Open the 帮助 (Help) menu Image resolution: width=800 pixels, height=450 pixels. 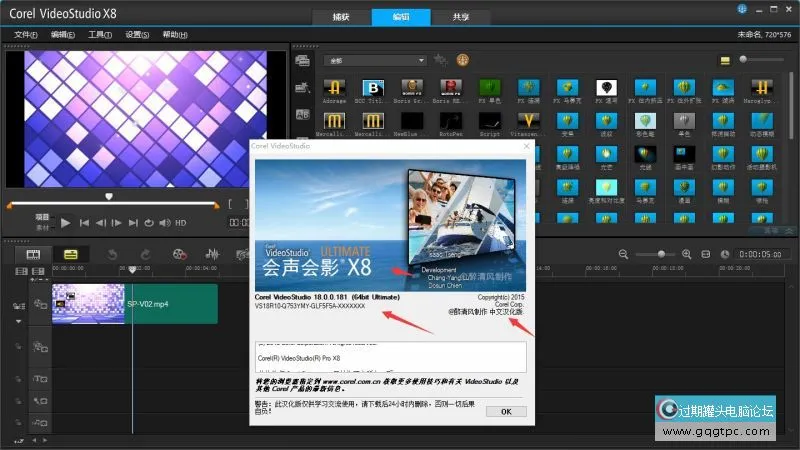pyautogui.click(x=174, y=35)
